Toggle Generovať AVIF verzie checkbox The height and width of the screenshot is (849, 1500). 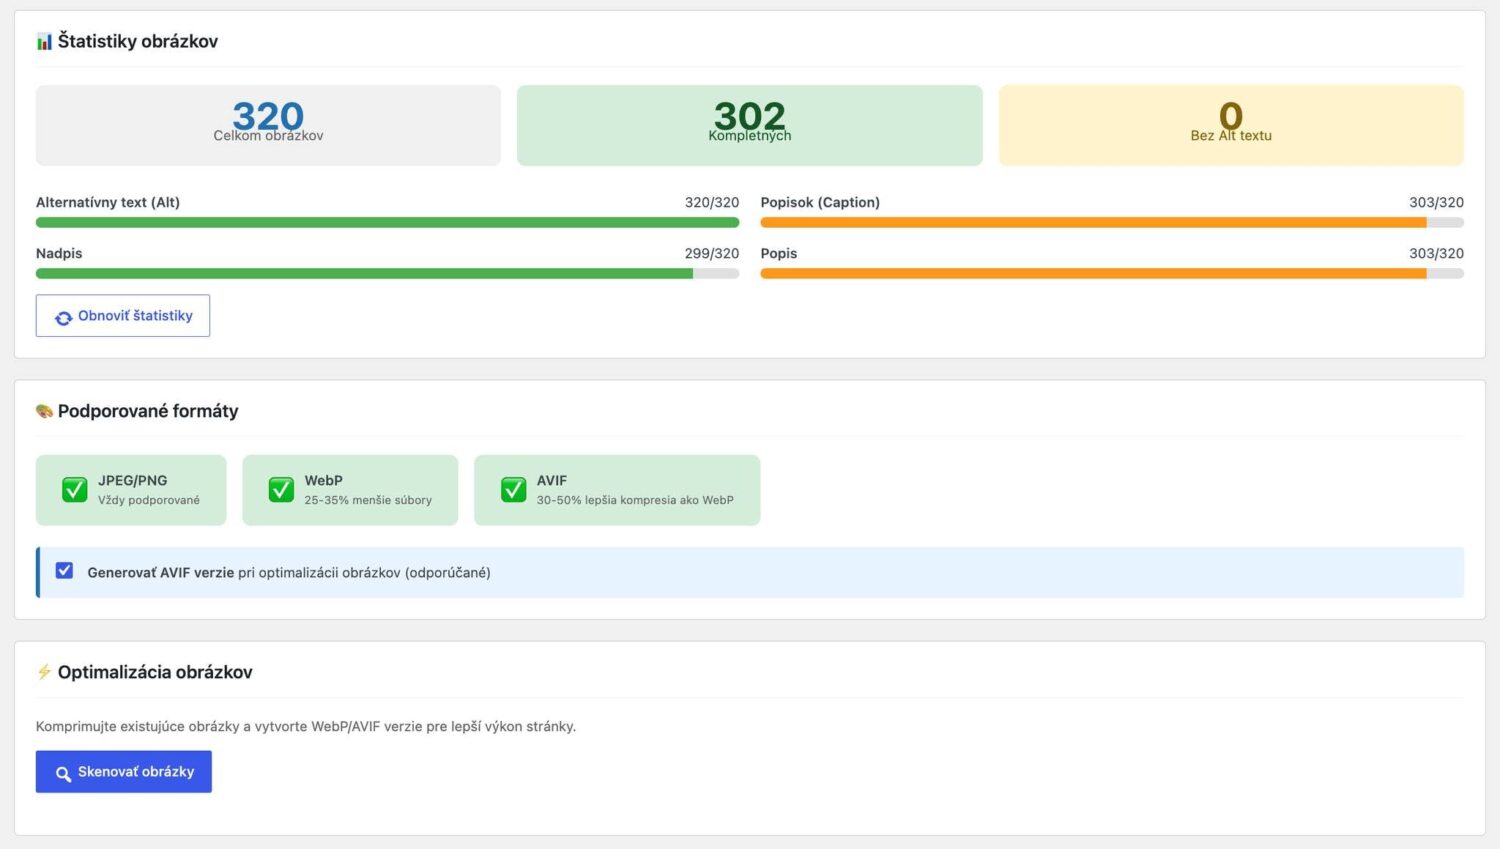pos(64,571)
